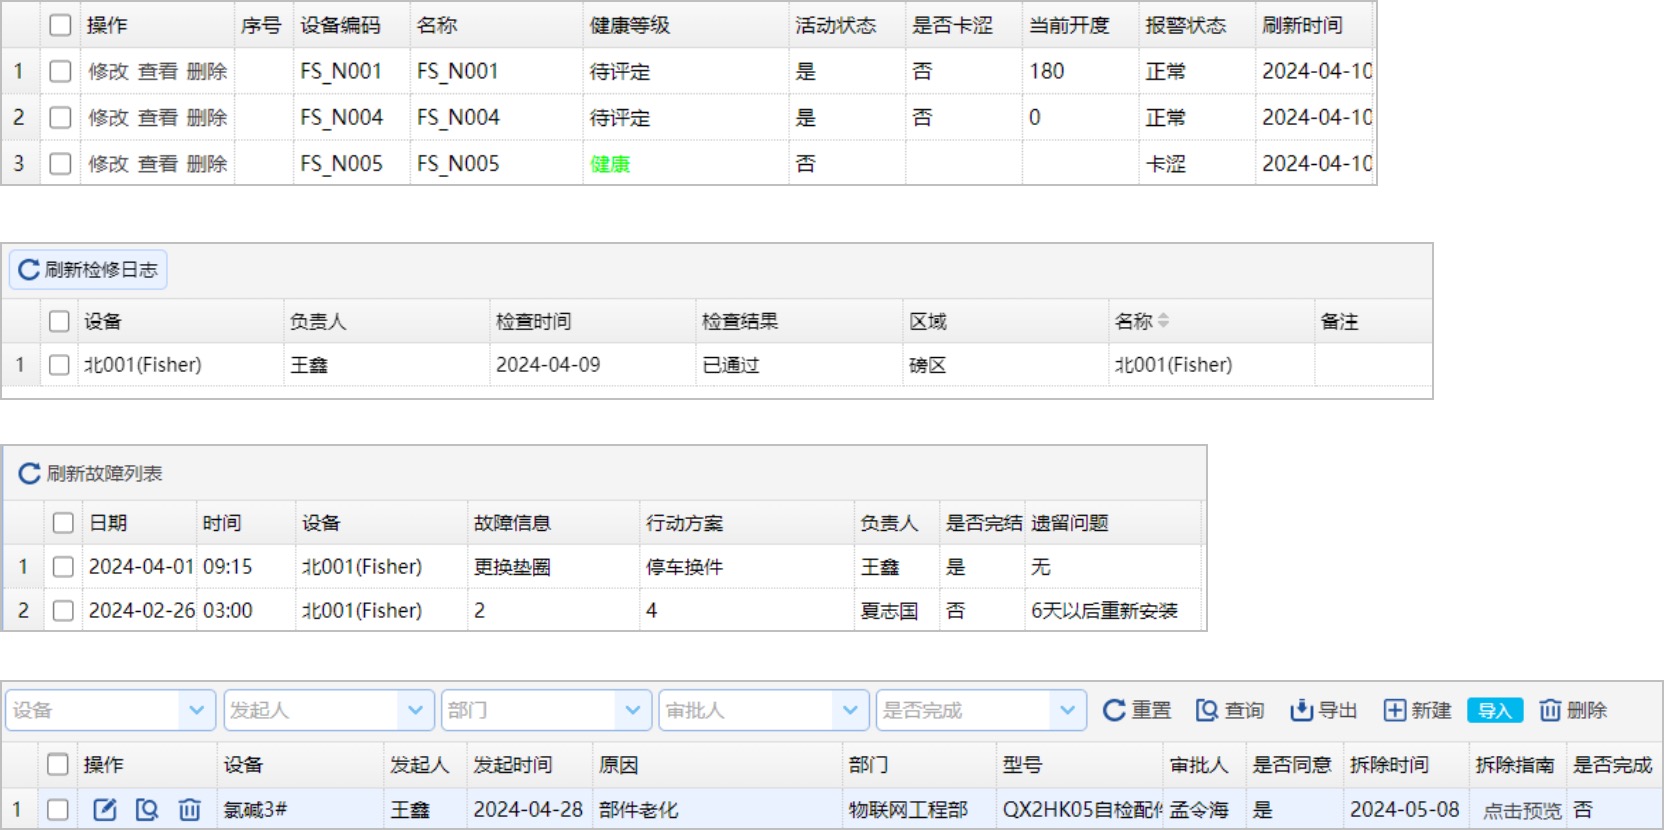Tick the checkbox for the 2024-02-26 fault row
This screenshot has width=1666, height=830.
click(63, 611)
